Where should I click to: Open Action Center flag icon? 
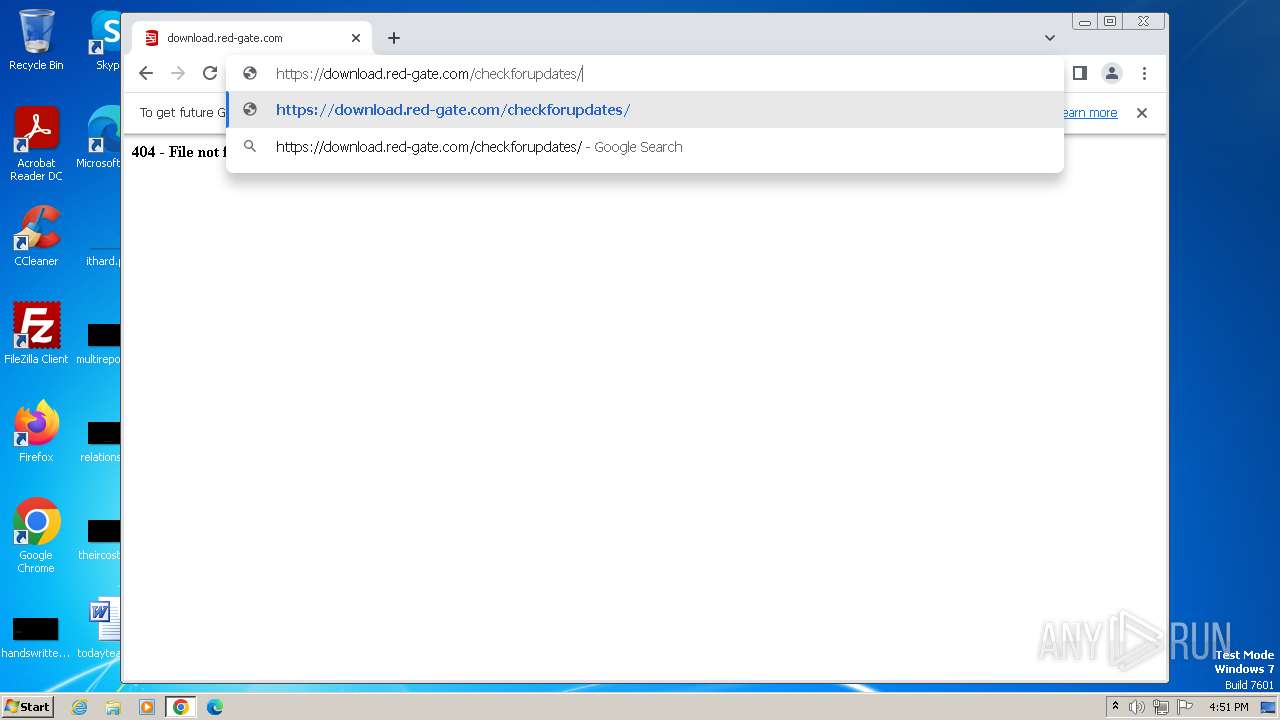click(x=1185, y=707)
